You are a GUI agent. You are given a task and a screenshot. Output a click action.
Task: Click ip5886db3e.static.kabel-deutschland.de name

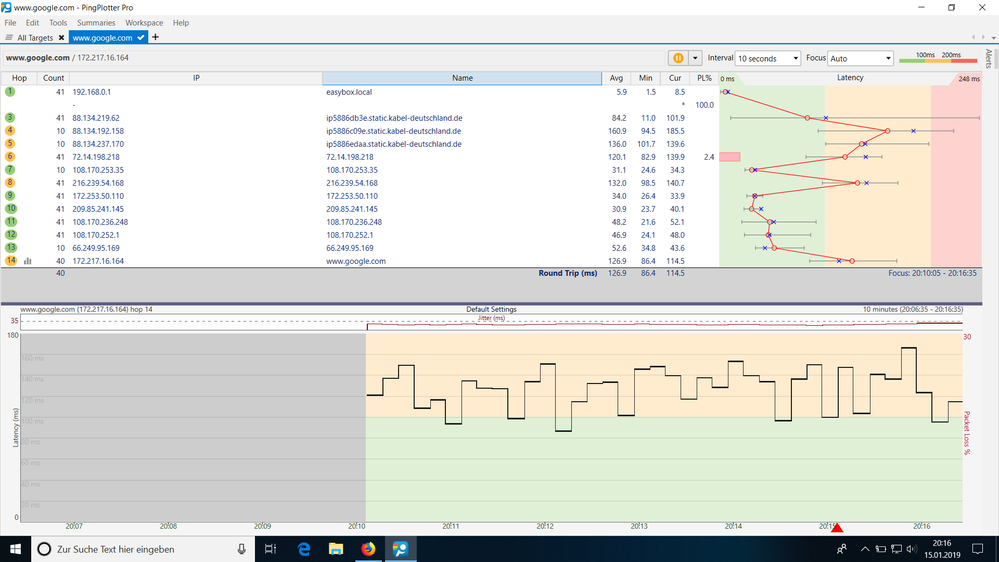pos(394,118)
